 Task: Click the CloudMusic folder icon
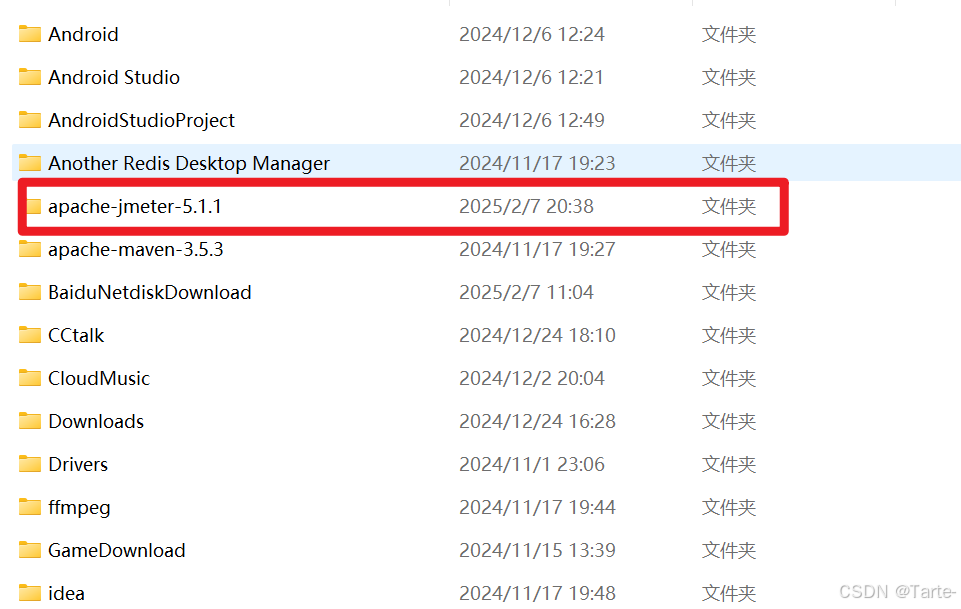[29, 377]
